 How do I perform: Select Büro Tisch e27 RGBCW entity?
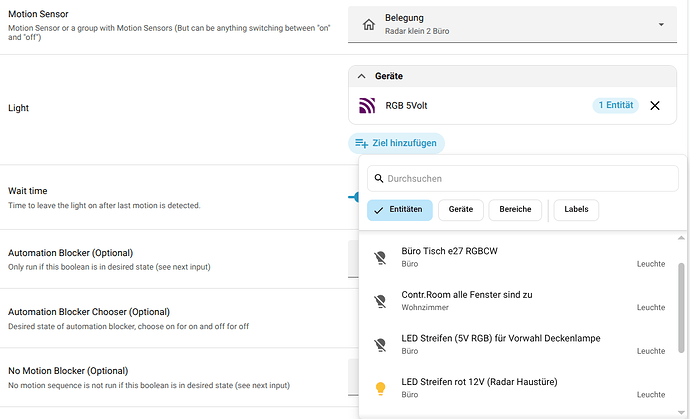pyautogui.click(x=518, y=257)
